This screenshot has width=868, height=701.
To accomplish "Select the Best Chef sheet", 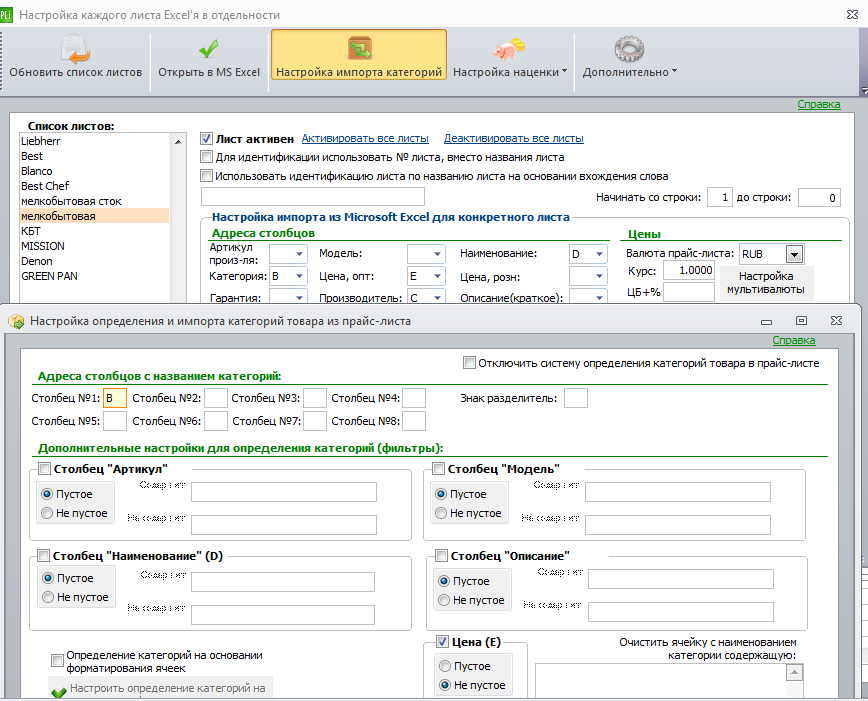I will (94, 186).
